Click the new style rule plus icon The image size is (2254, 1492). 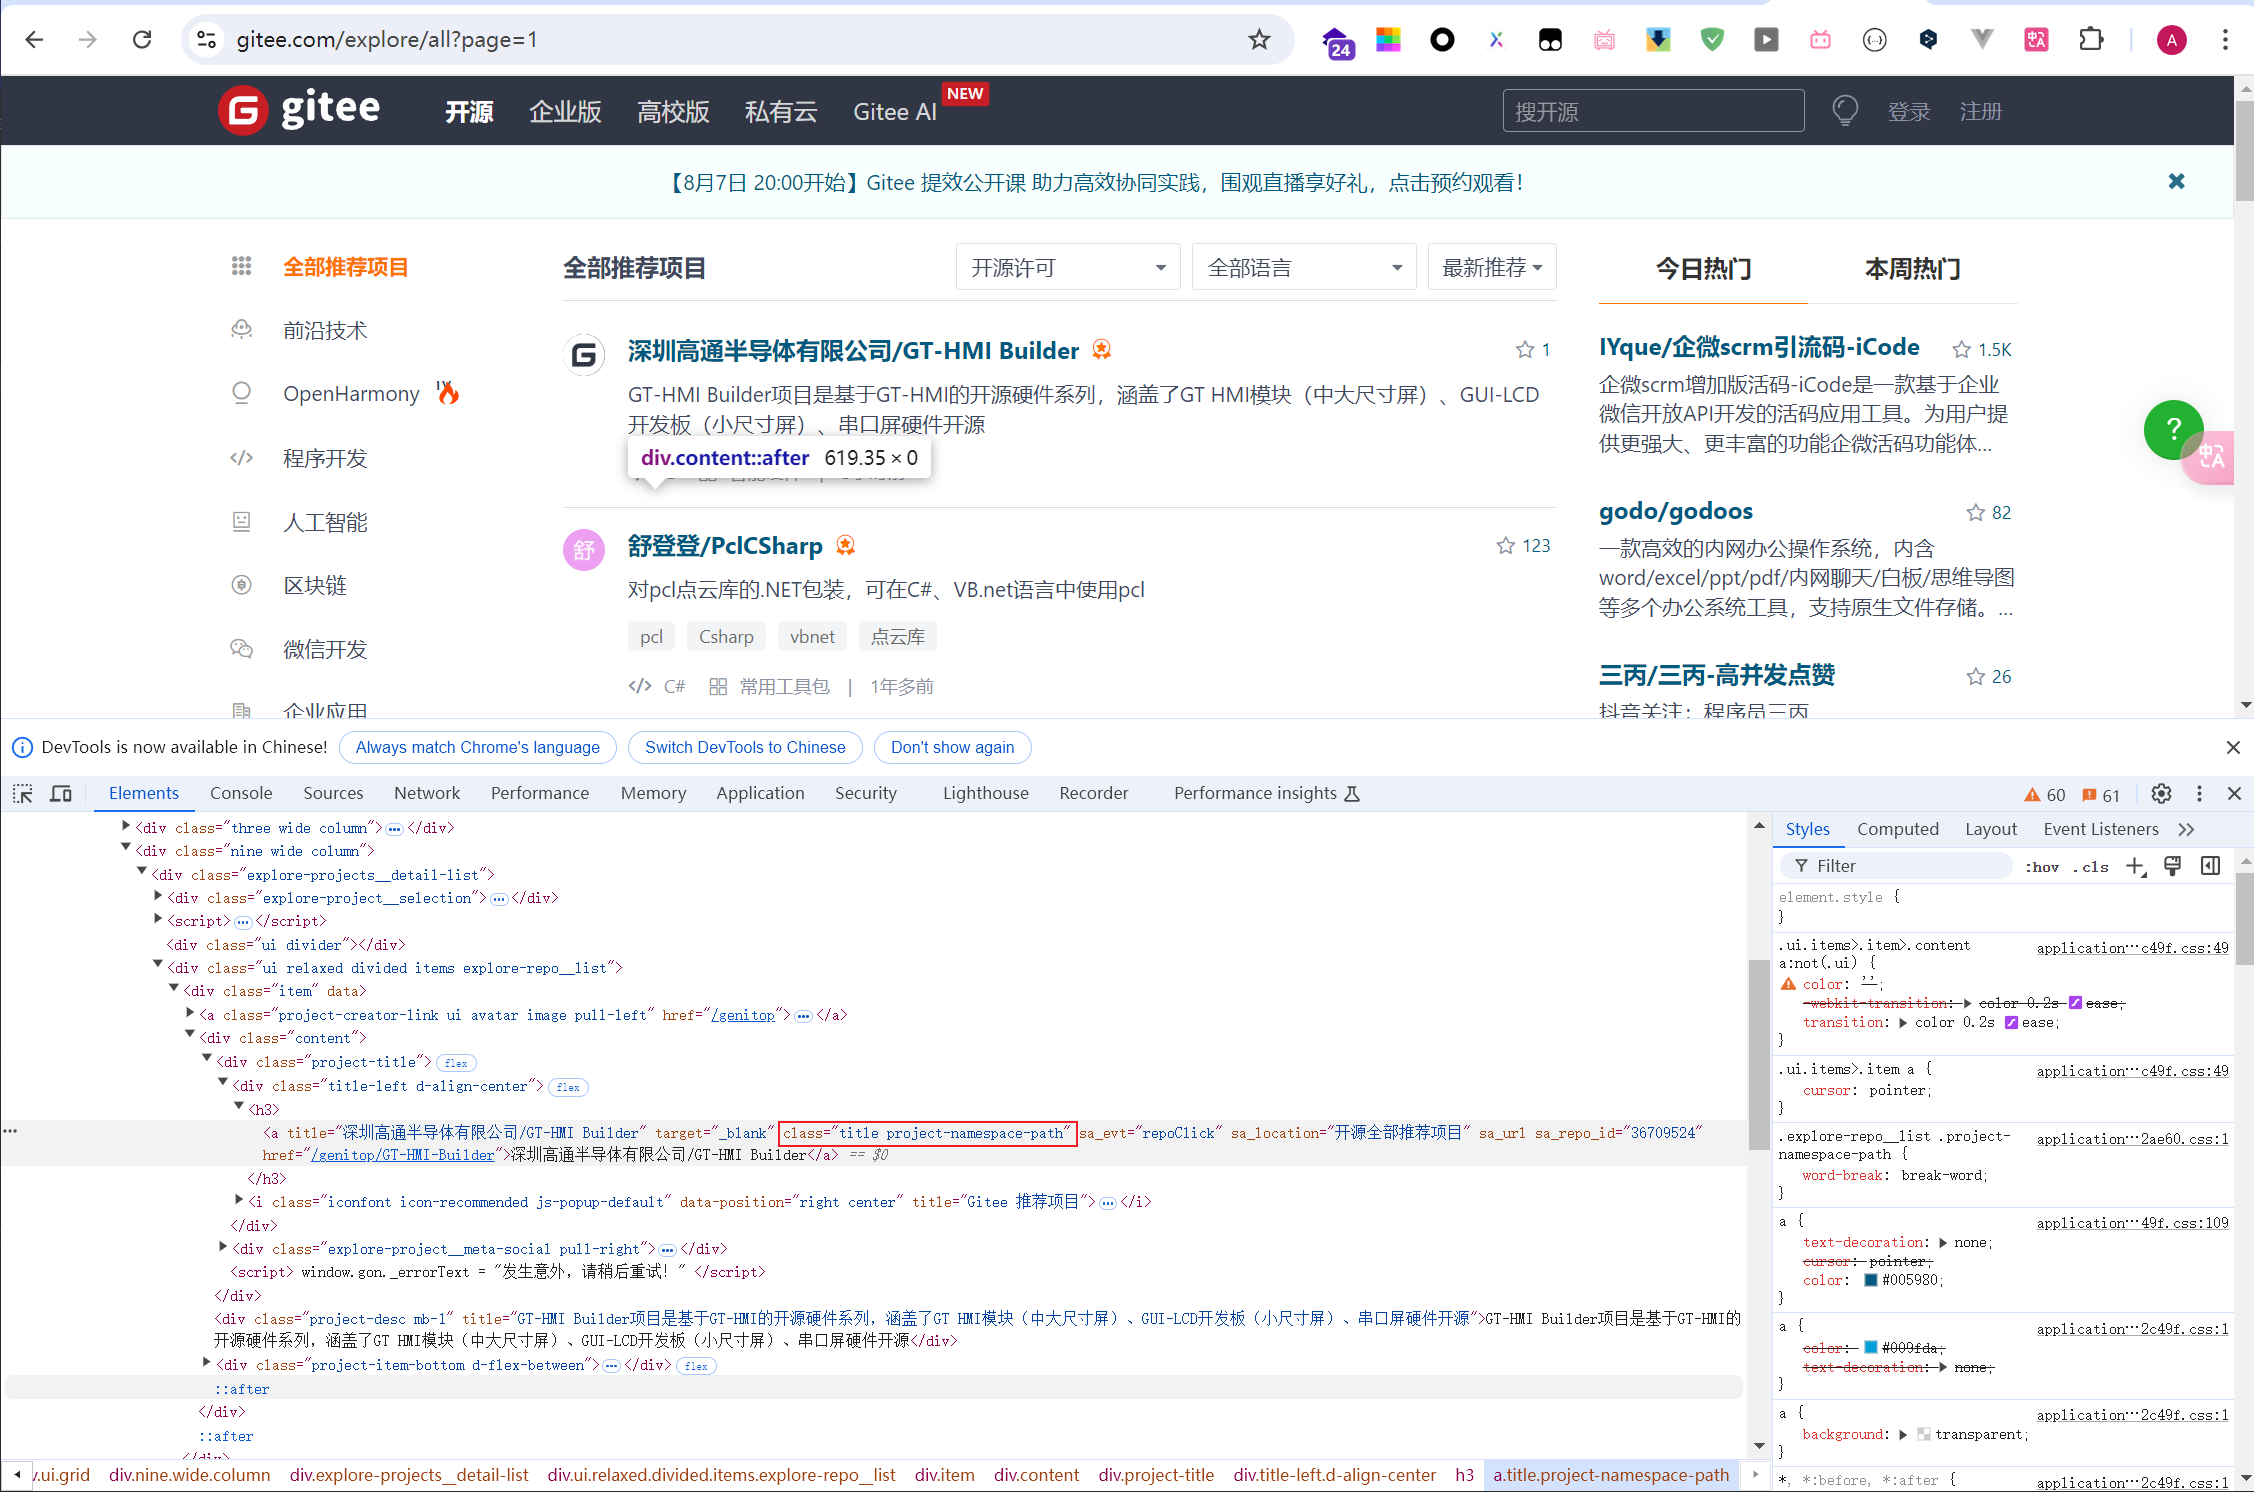pos(2135,866)
